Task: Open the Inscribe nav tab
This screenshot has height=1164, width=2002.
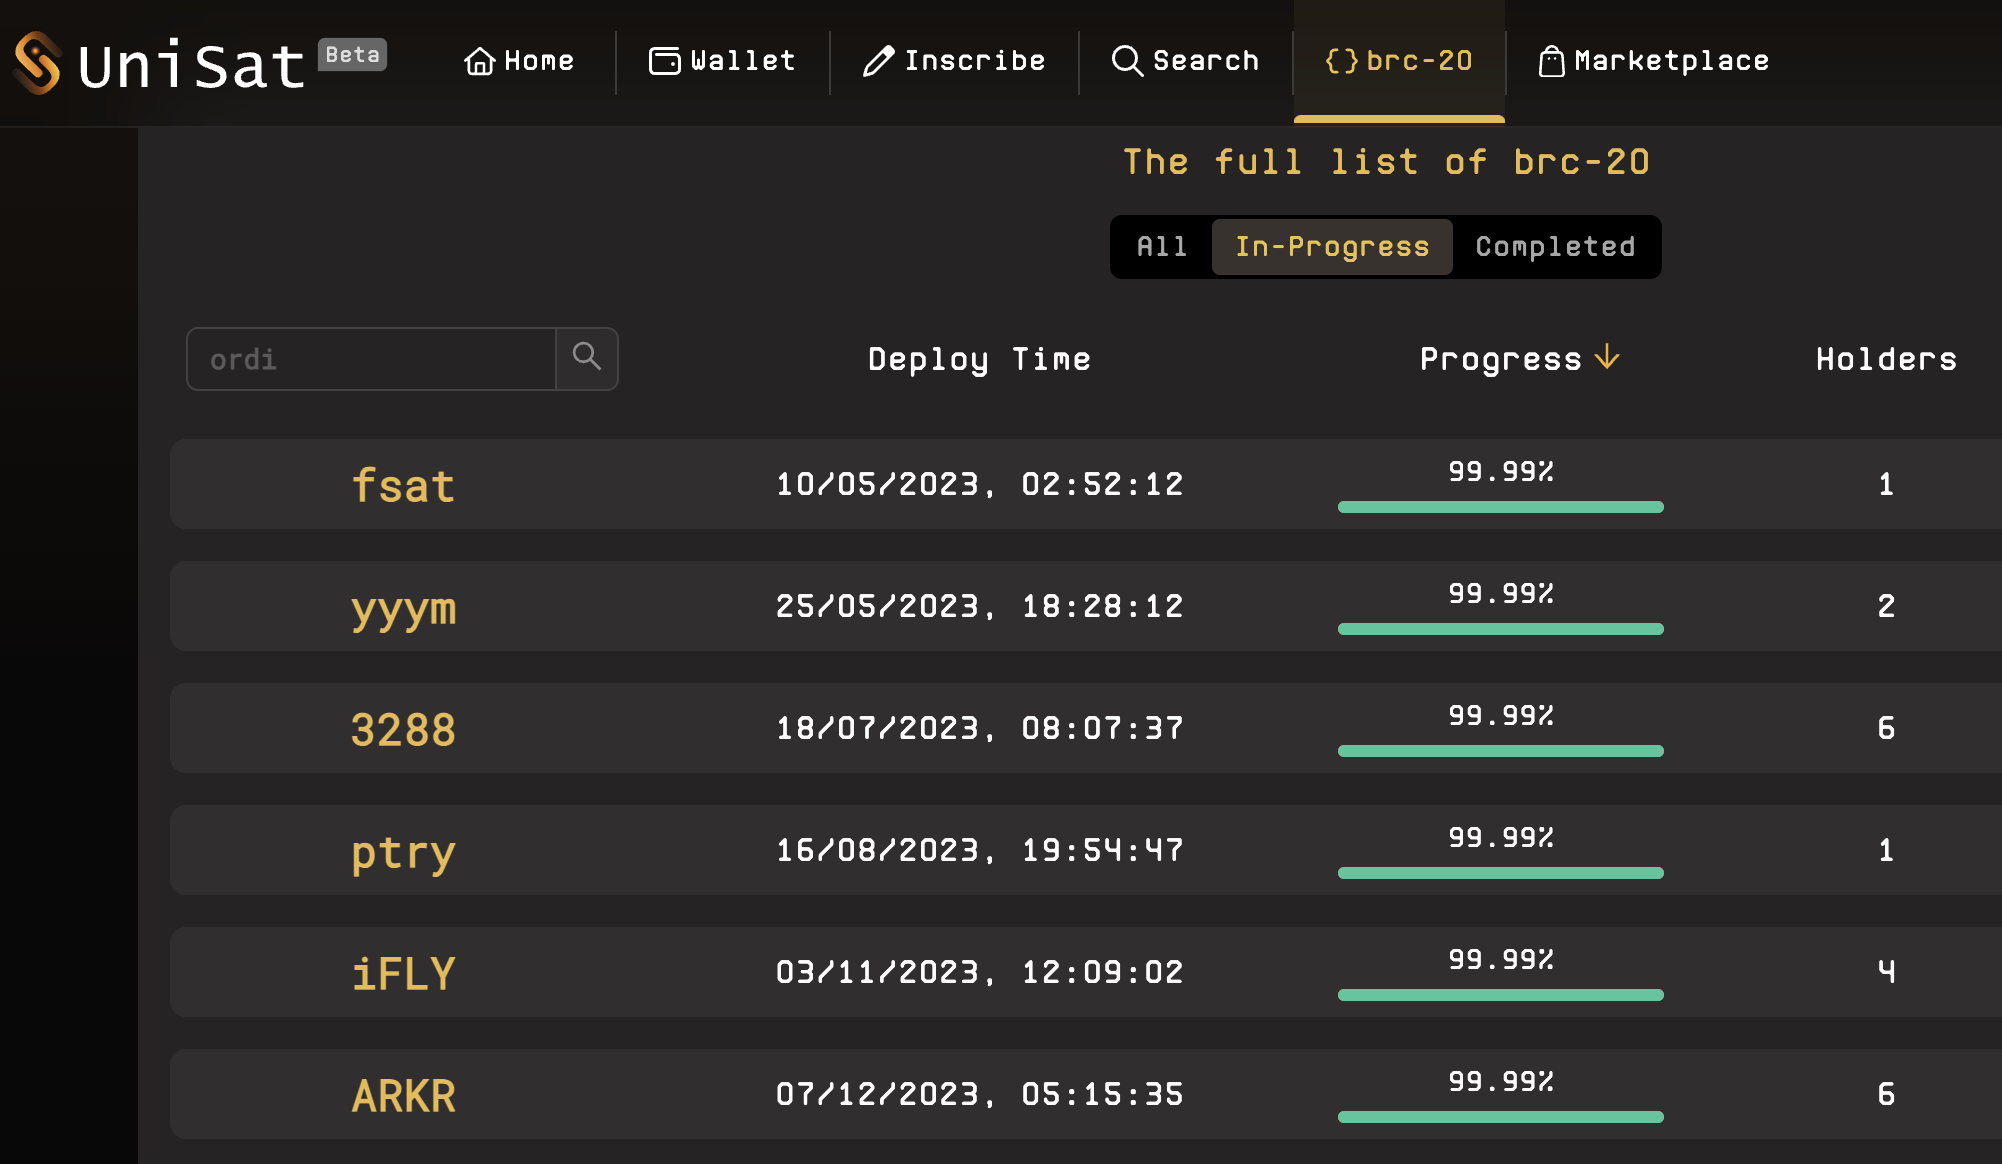Action: 974,61
